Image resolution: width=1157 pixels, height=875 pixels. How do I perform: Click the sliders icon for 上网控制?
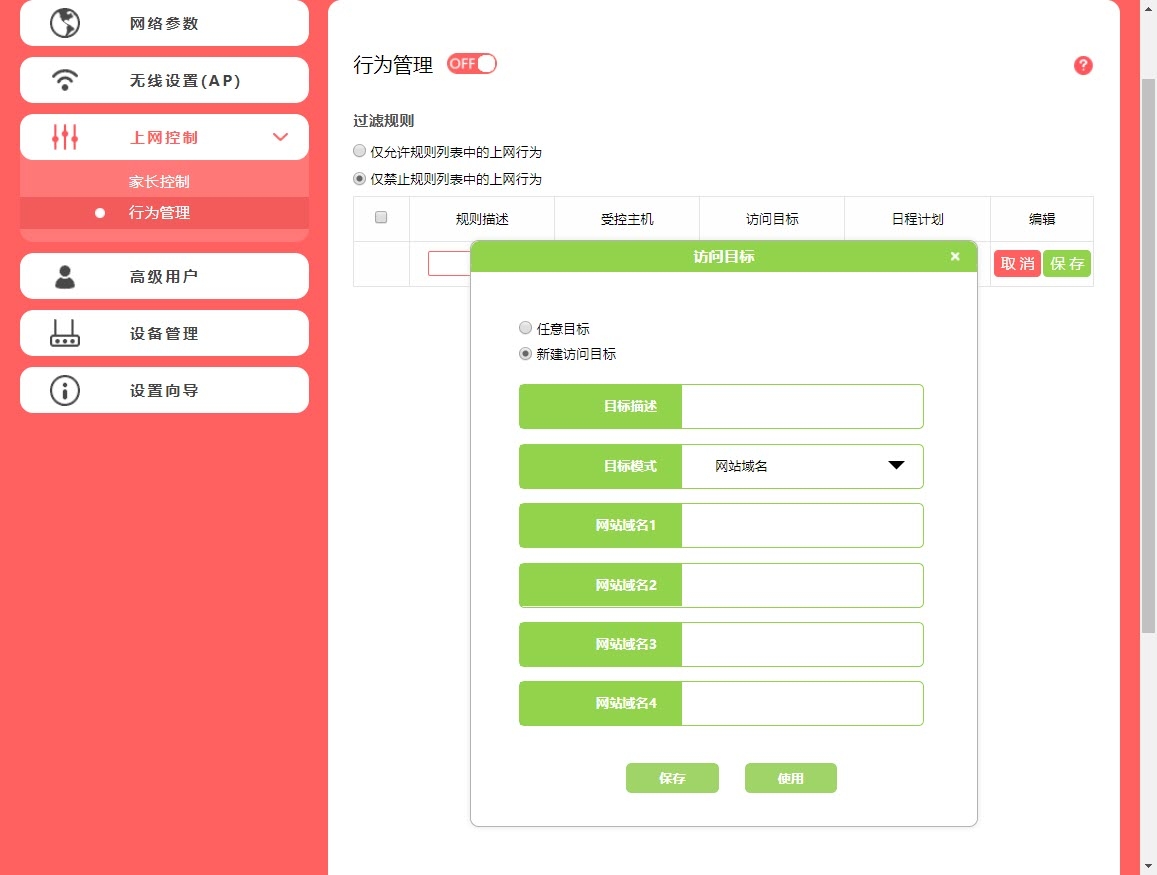tap(65, 136)
